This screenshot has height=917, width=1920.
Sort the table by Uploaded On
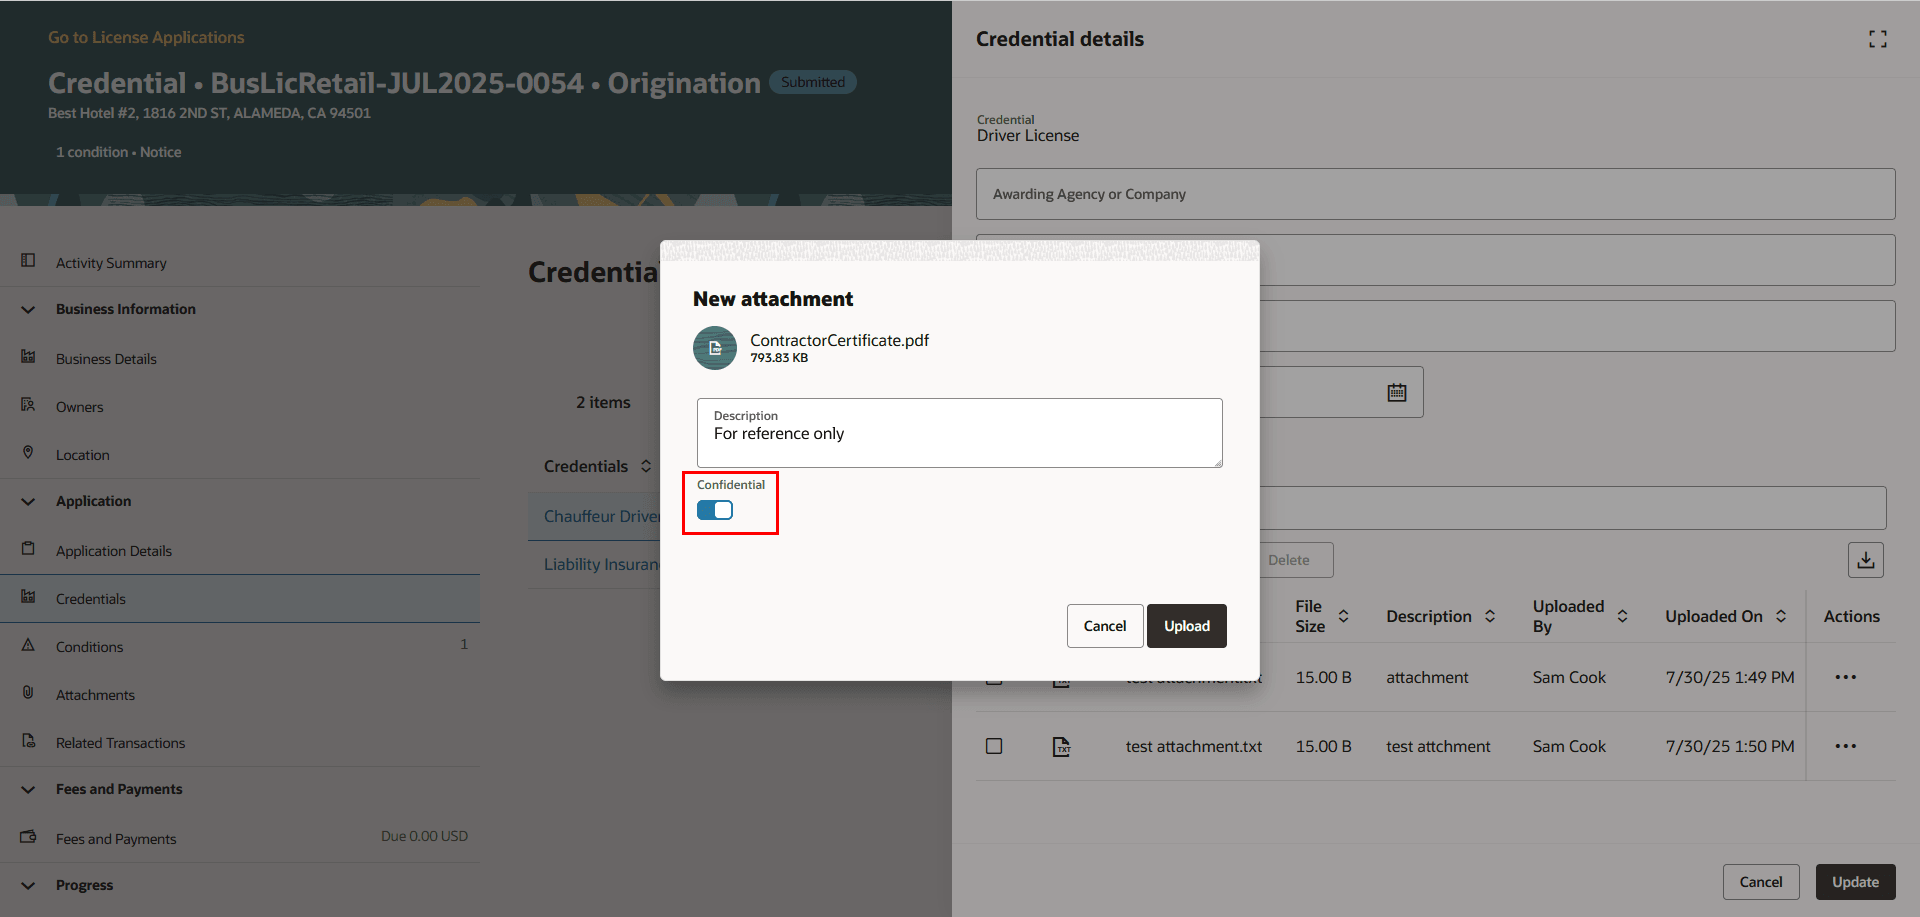pyautogui.click(x=1782, y=616)
